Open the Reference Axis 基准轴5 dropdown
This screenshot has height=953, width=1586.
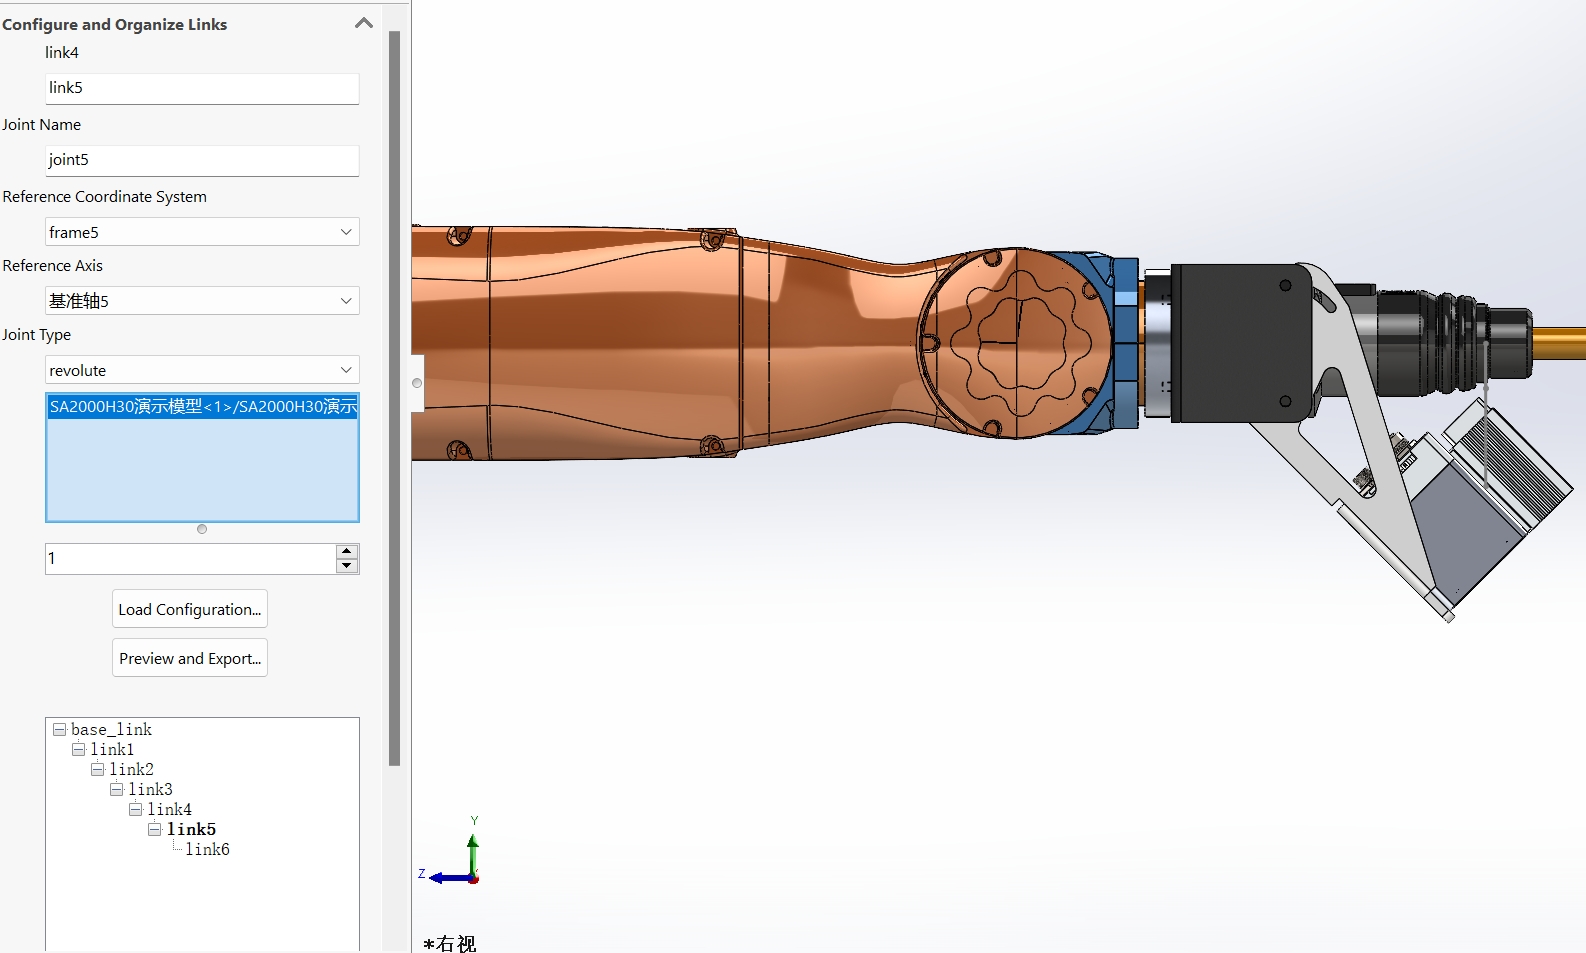point(345,301)
